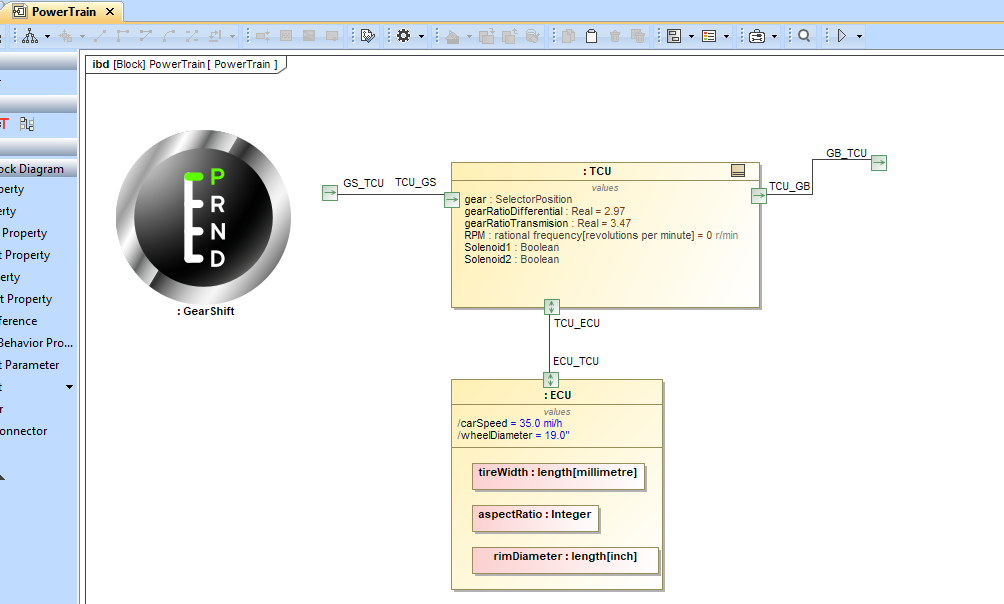
Task: Toggle TCU compartment display button
Action: click(738, 171)
